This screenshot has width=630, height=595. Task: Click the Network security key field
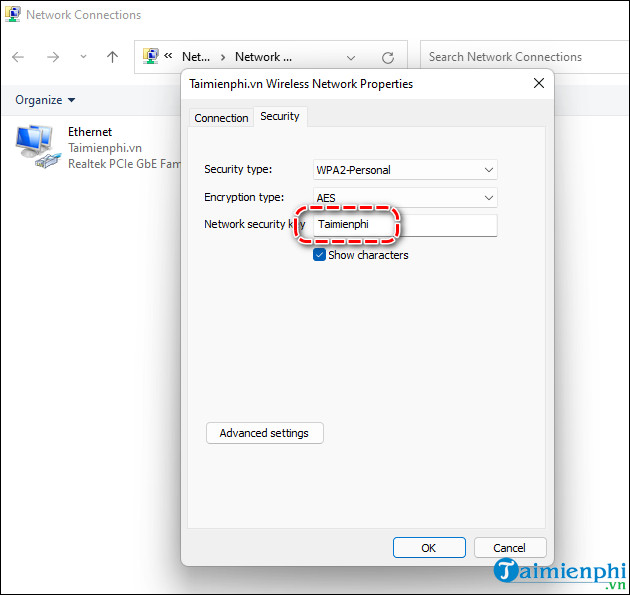coord(405,225)
